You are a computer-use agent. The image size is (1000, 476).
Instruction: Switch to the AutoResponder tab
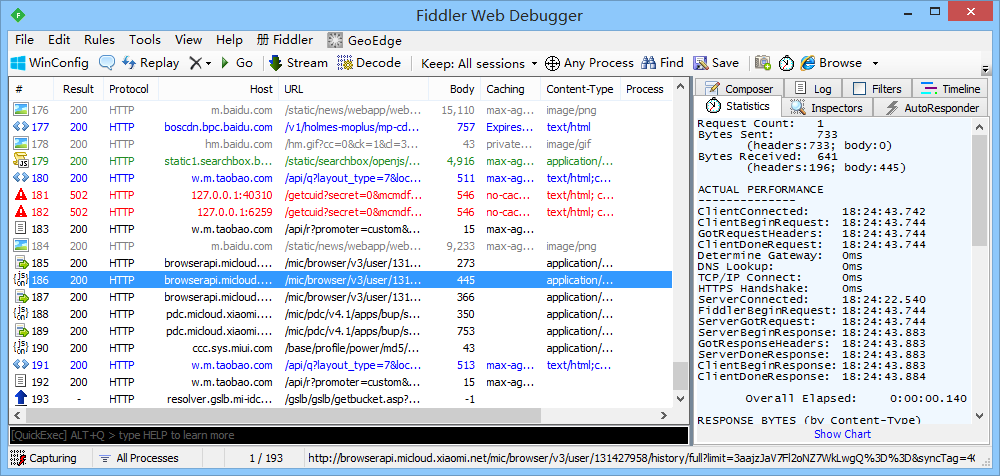932,108
